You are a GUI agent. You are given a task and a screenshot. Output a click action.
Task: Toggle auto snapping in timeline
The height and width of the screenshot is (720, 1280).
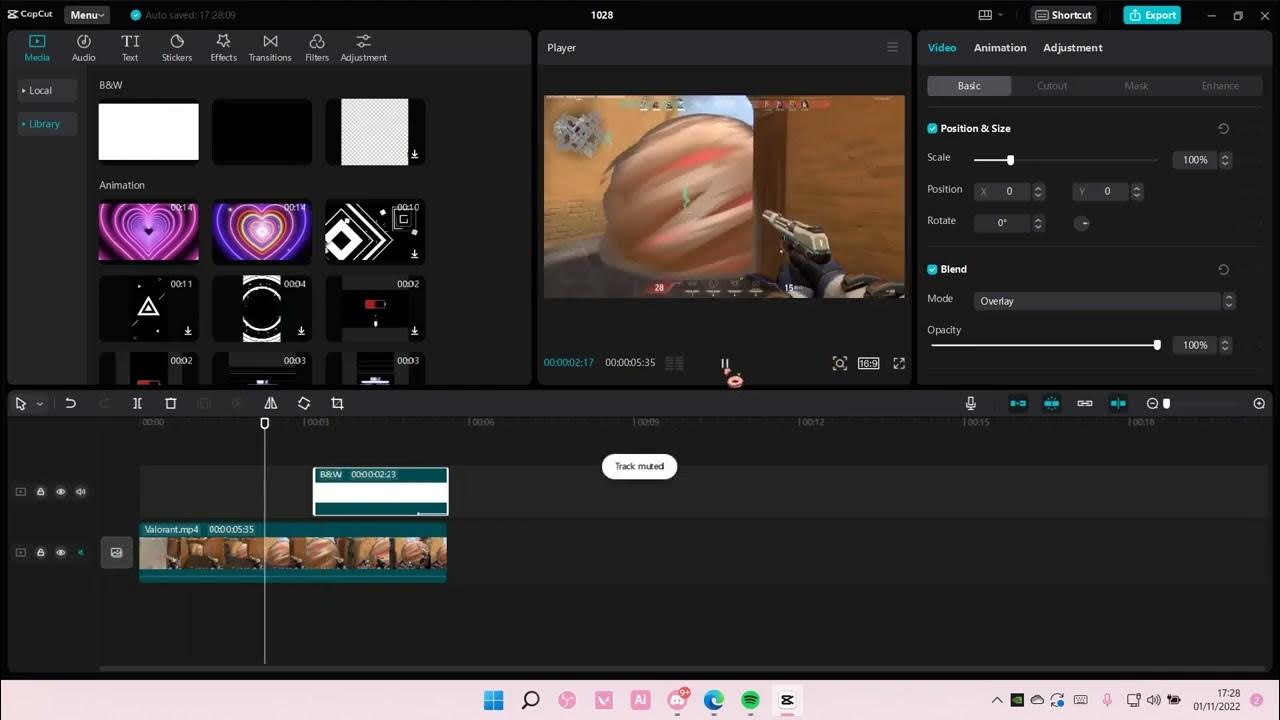tap(1051, 403)
